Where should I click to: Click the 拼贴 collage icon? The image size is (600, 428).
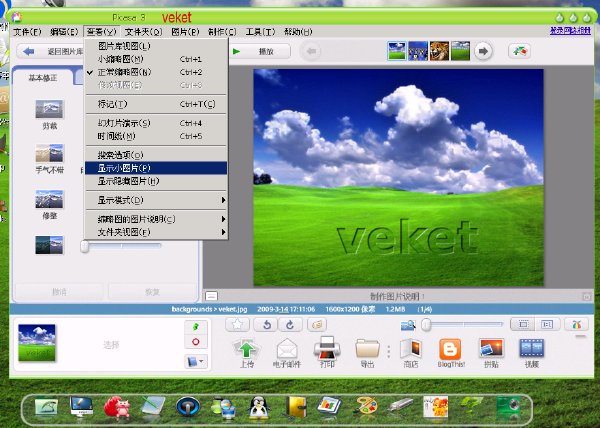491,353
